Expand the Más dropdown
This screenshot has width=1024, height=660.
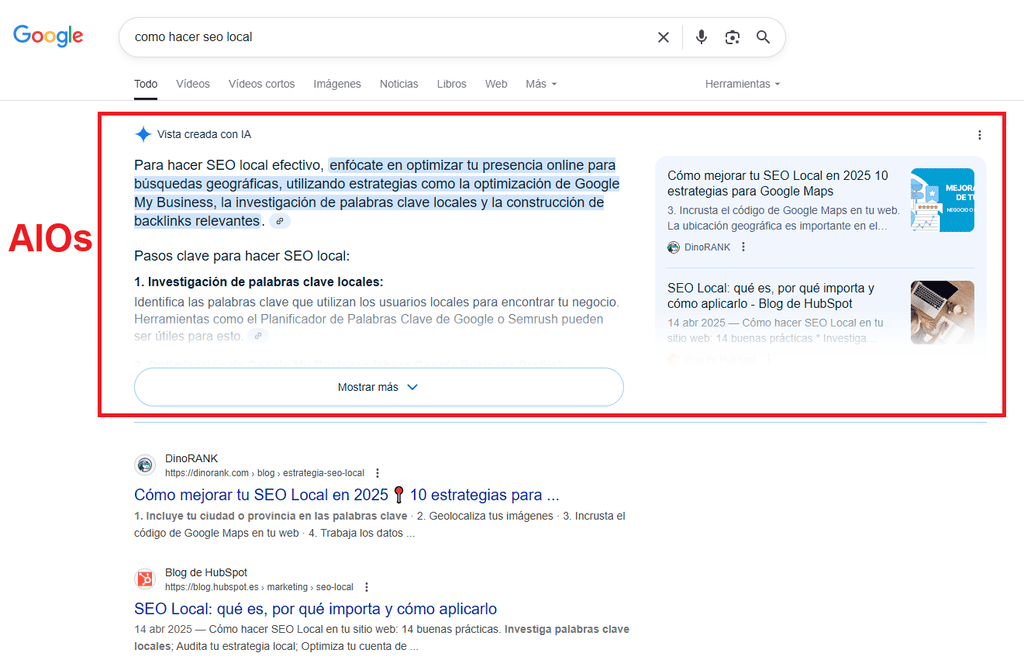point(541,84)
